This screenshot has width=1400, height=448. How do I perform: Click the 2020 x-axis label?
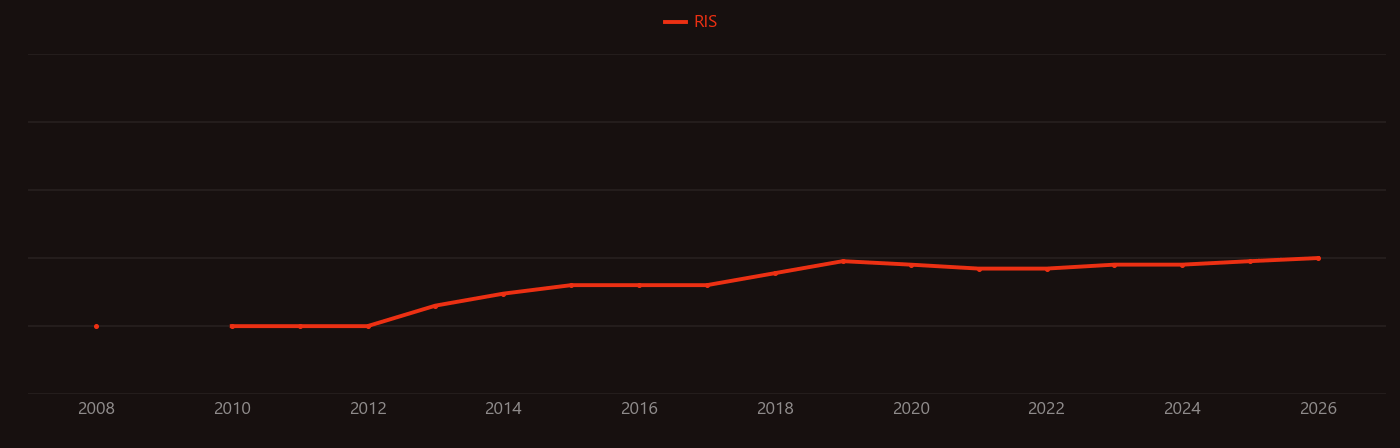[911, 409]
